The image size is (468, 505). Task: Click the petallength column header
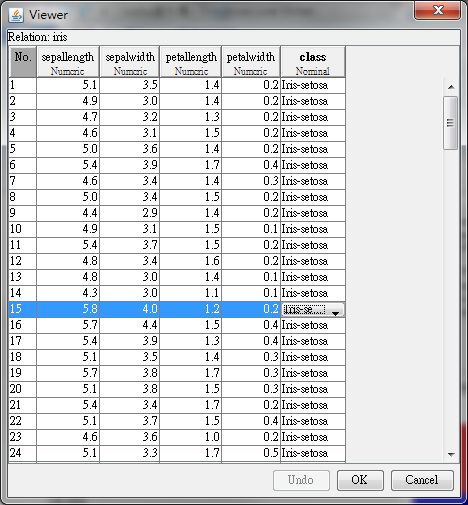pos(191,62)
